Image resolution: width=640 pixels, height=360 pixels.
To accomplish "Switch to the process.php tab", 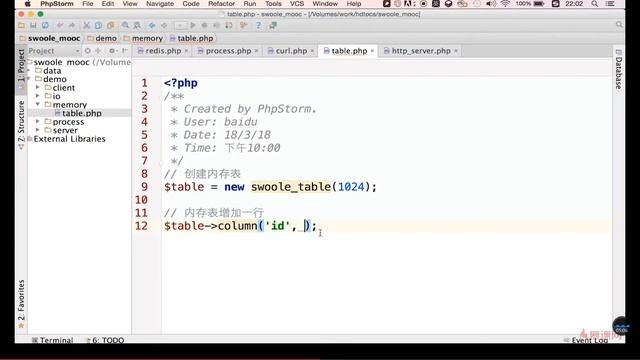I will pos(228,51).
